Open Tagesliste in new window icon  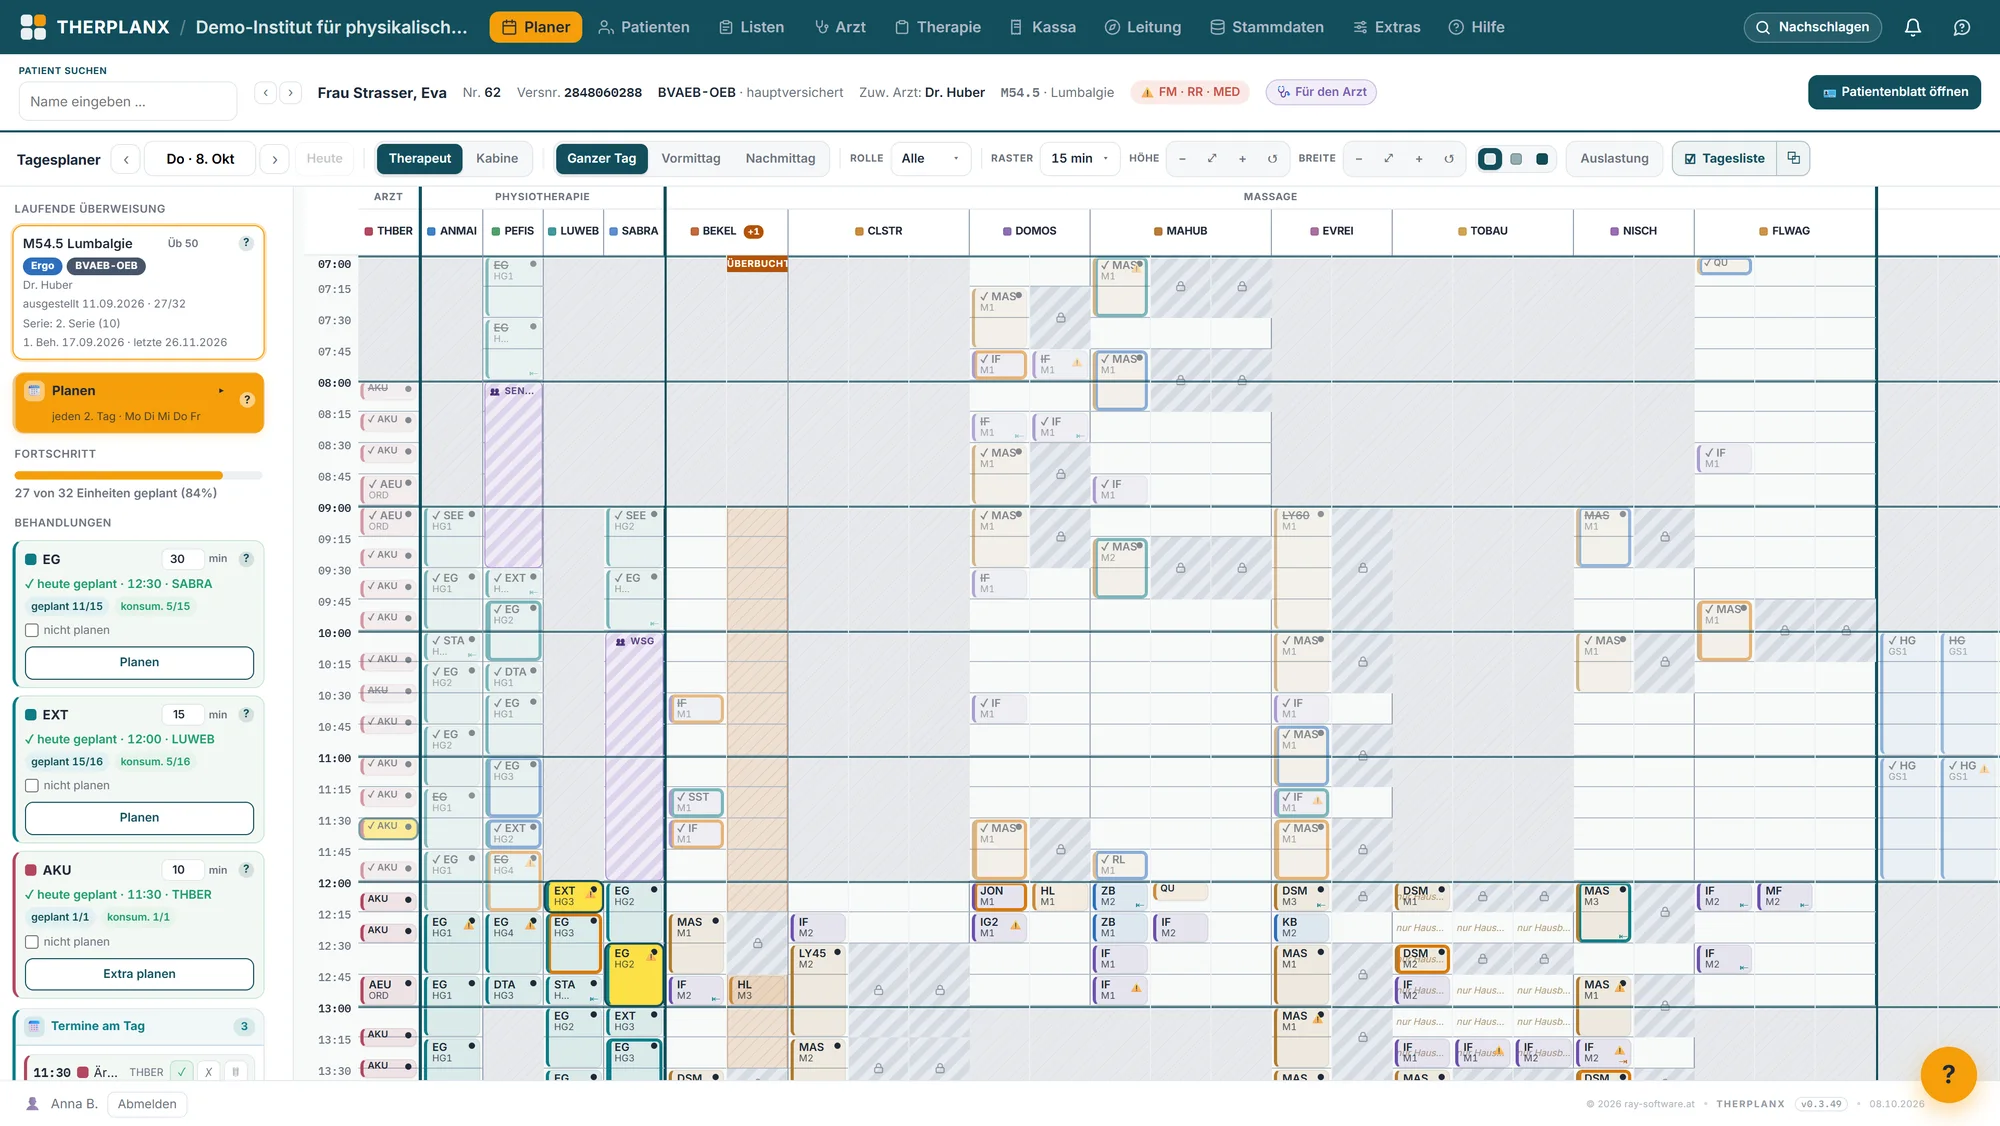[1793, 158]
